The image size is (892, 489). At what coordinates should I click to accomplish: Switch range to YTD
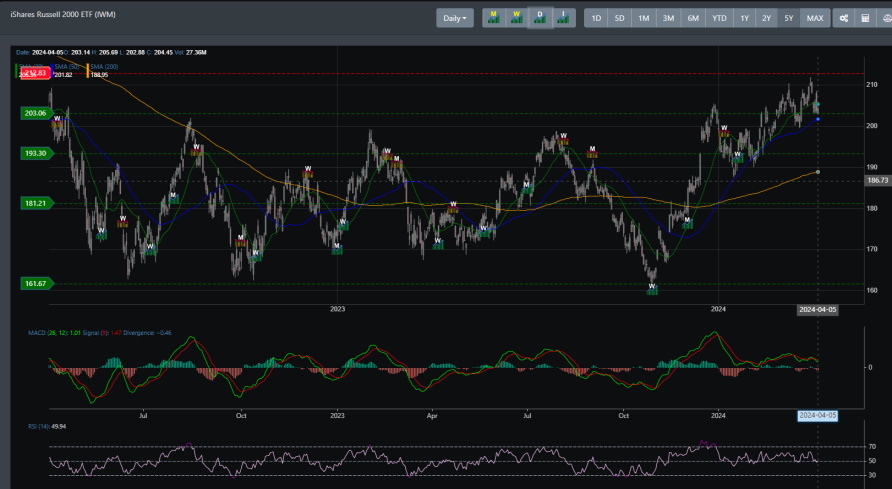coord(720,18)
